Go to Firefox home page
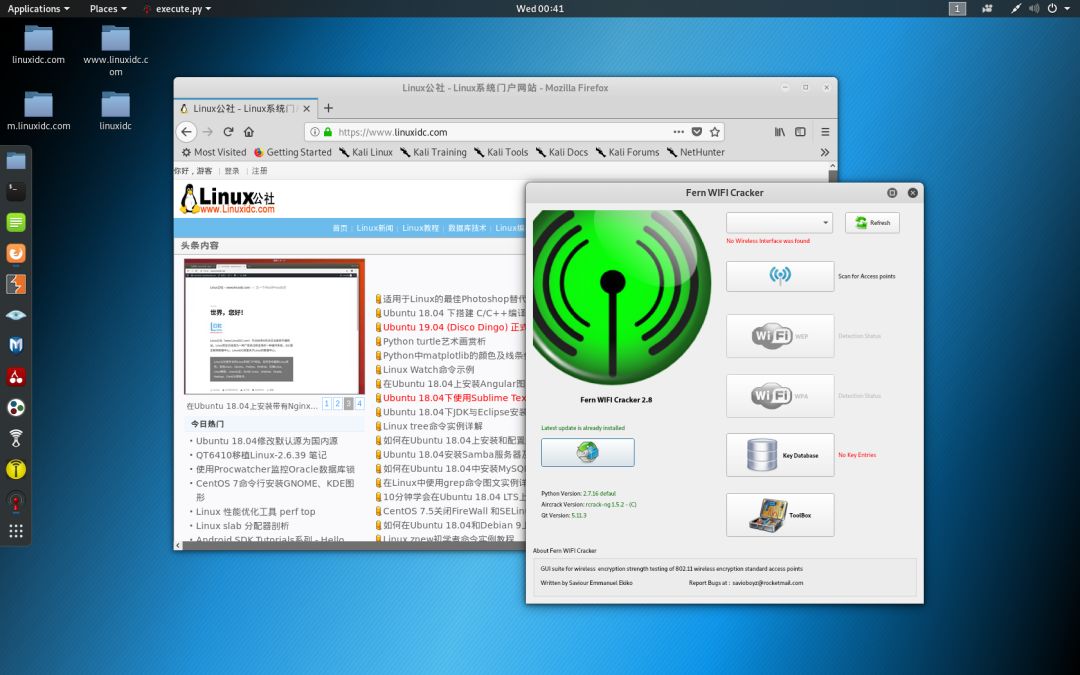The width and height of the screenshot is (1080, 675). tap(249, 132)
